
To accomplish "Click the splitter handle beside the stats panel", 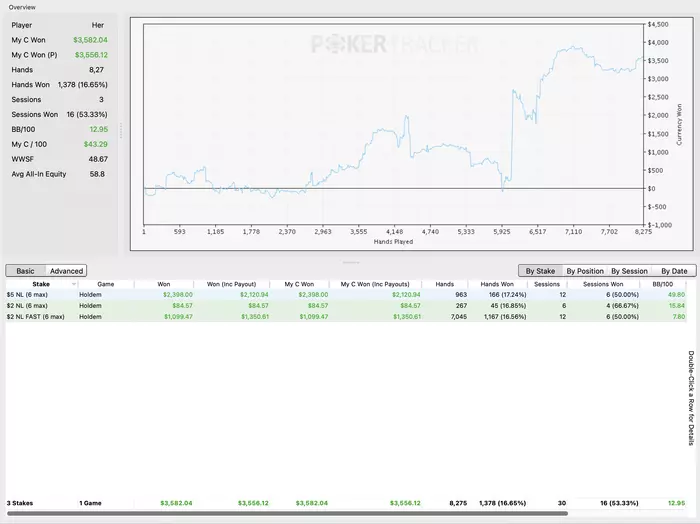I will pyautogui.click(x=121, y=131).
